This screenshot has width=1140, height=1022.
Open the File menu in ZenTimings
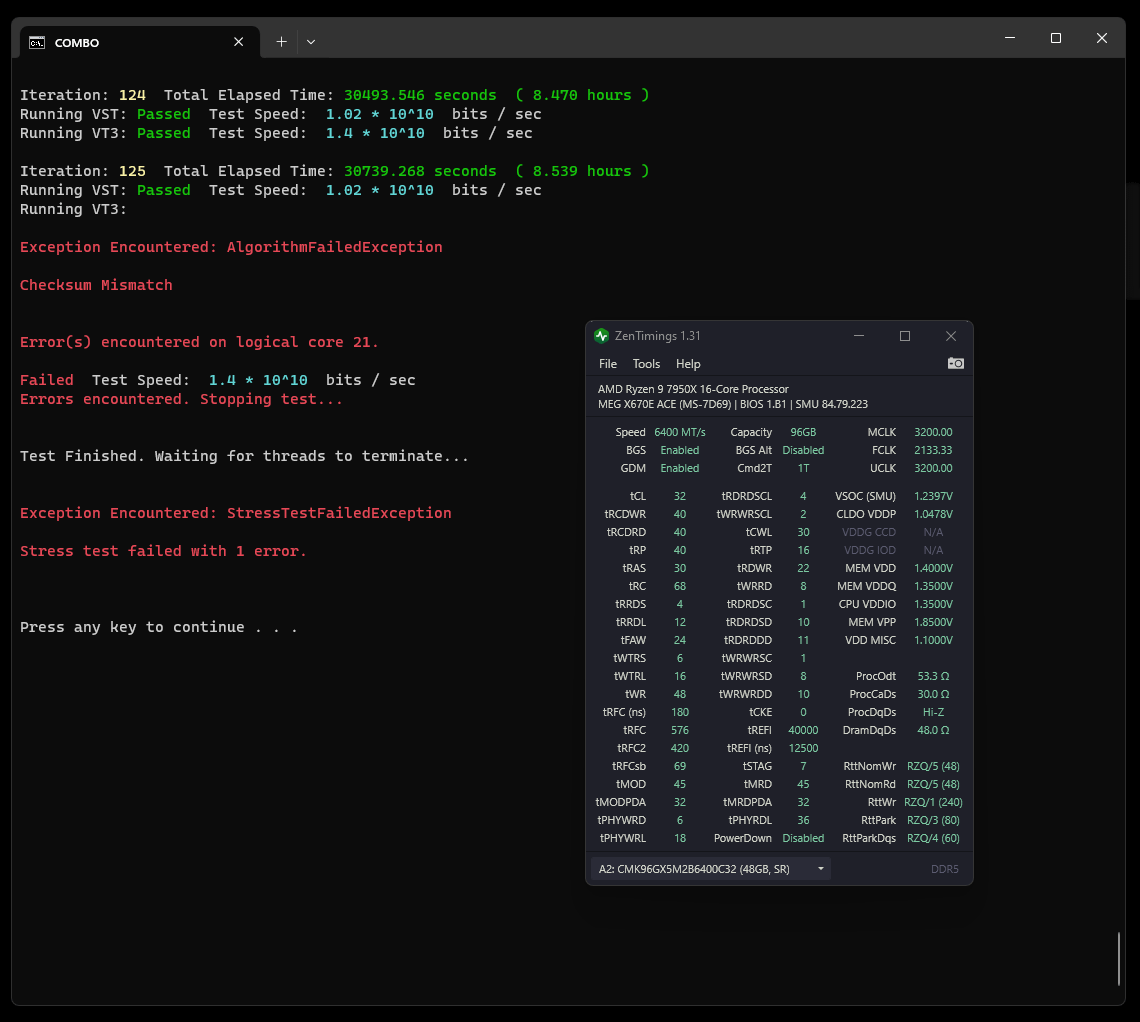[608, 364]
